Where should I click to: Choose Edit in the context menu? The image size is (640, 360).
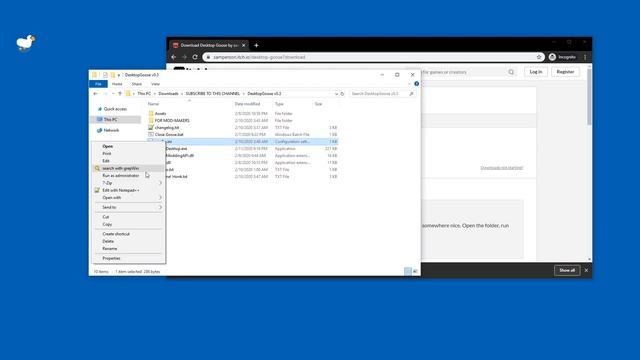coord(106,161)
